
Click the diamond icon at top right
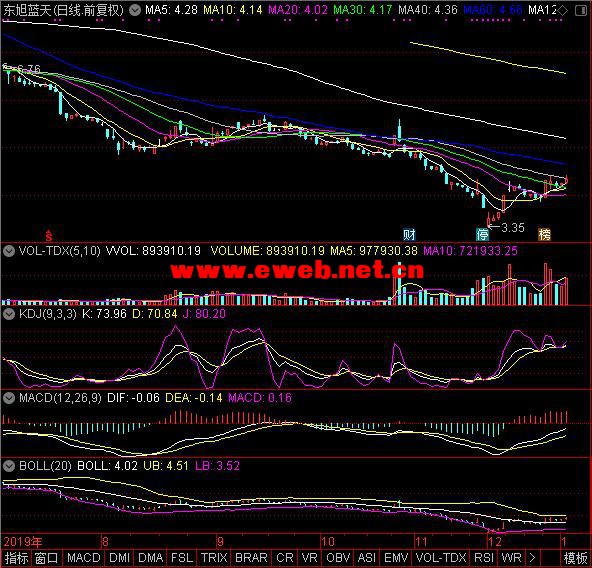coord(562,11)
